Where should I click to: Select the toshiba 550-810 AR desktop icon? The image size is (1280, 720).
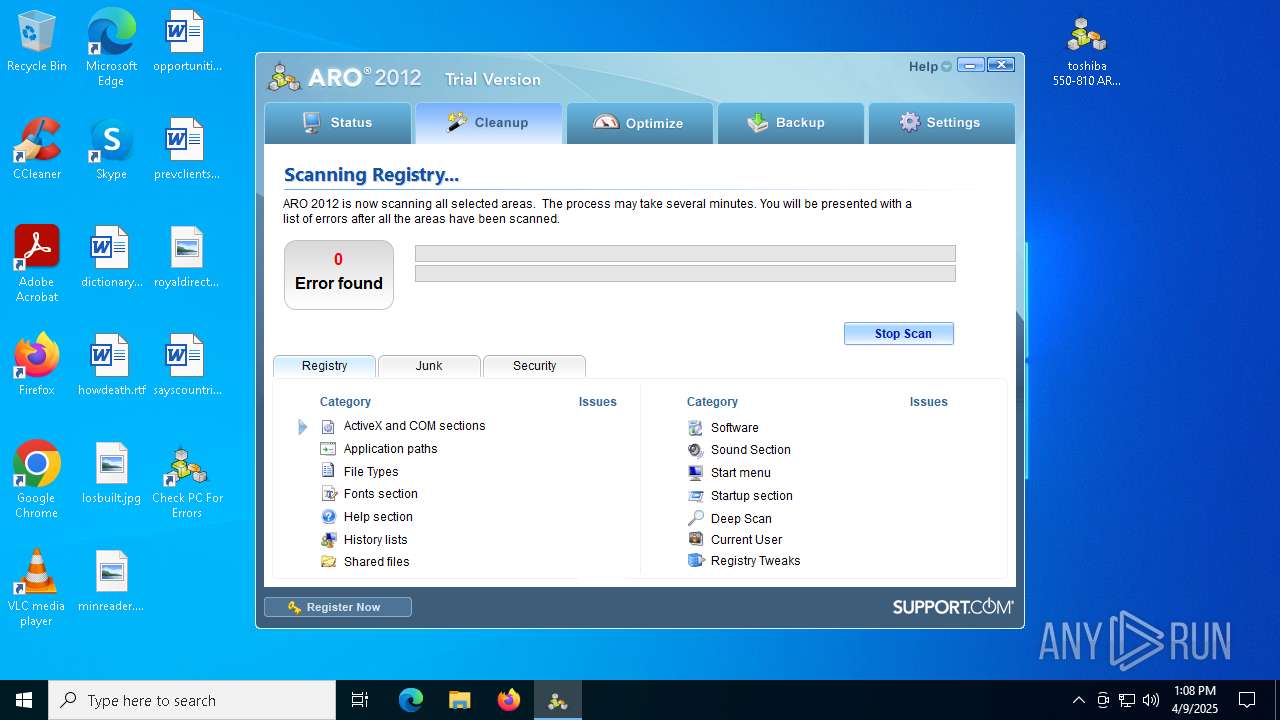pyautogui.click(x=1087, y=50)
